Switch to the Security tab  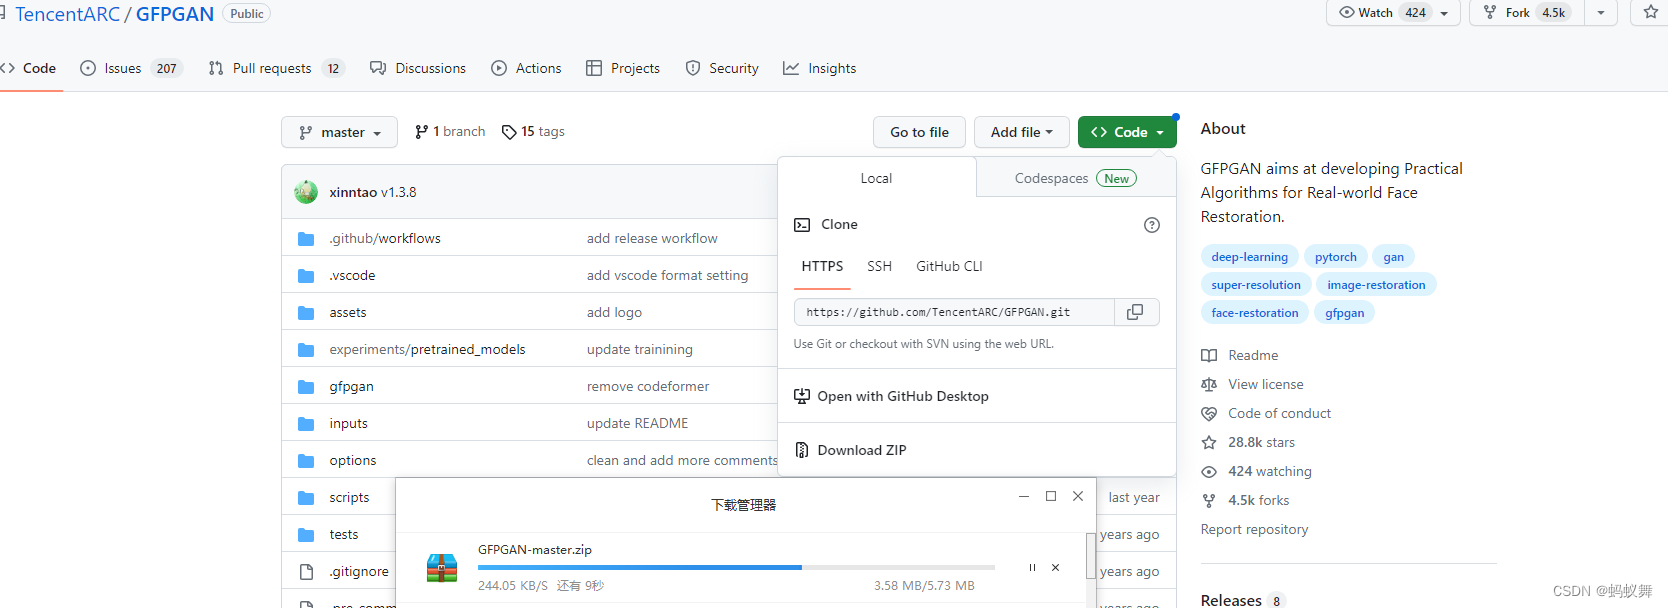[x=722, y=68]
